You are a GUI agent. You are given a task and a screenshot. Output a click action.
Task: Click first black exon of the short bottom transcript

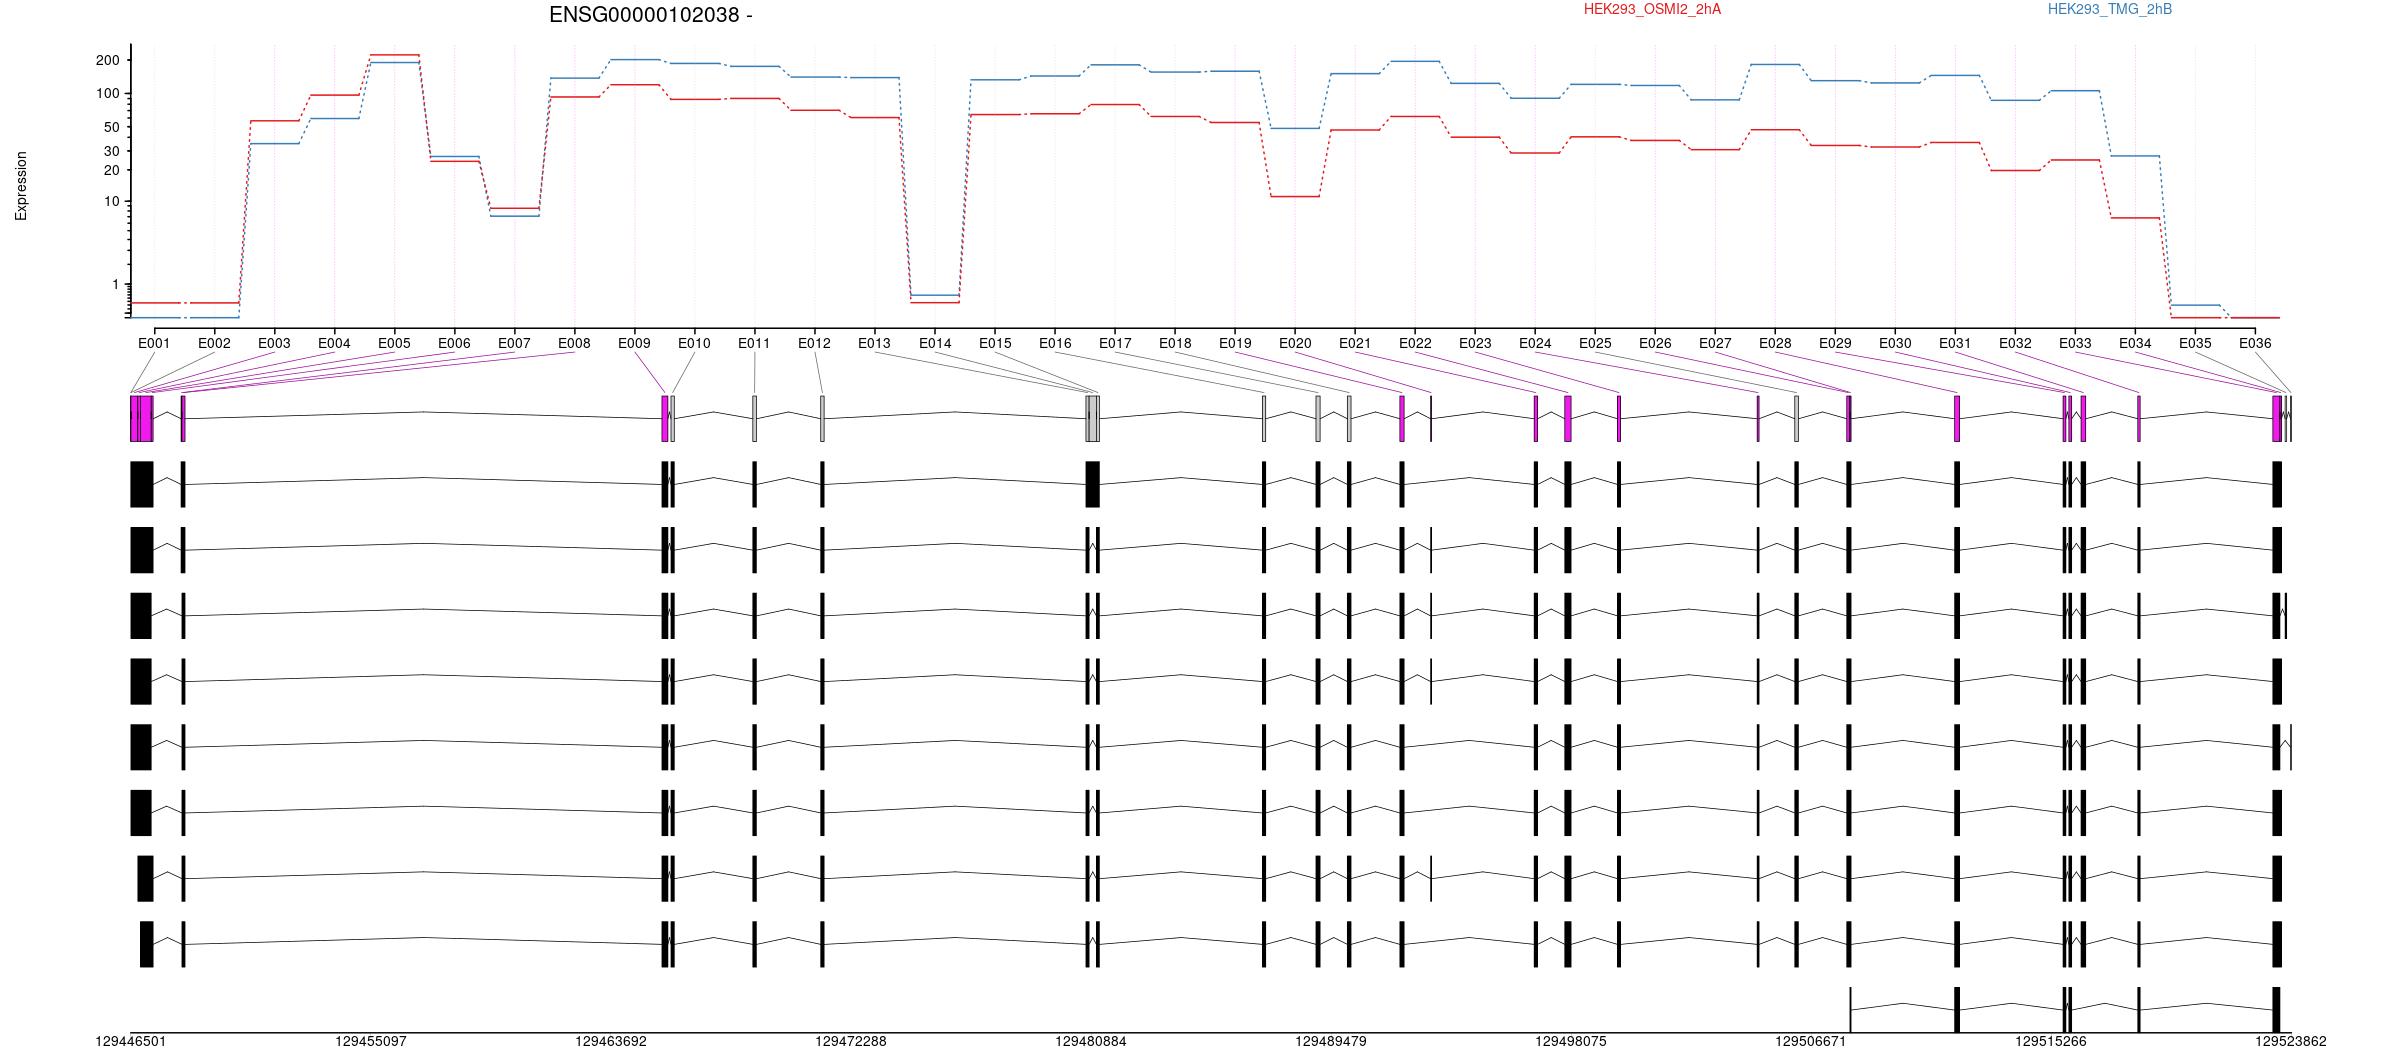(1850, 1009)
